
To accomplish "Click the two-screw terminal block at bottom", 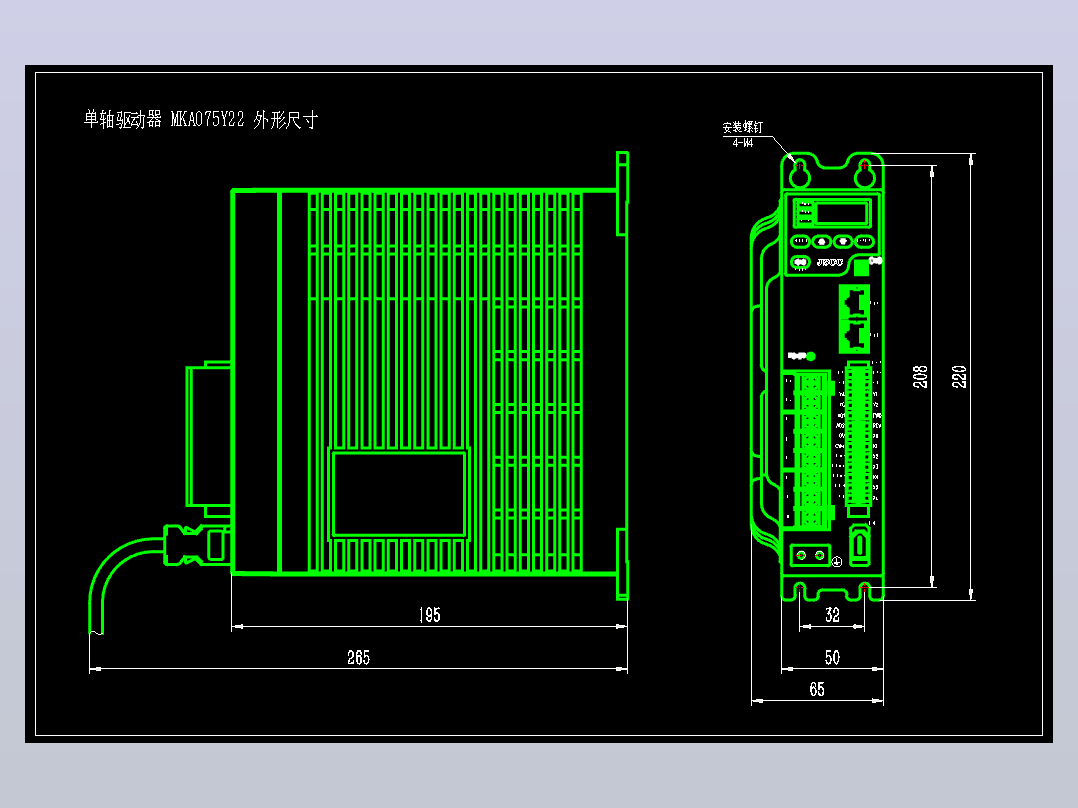I will [811, 555].
